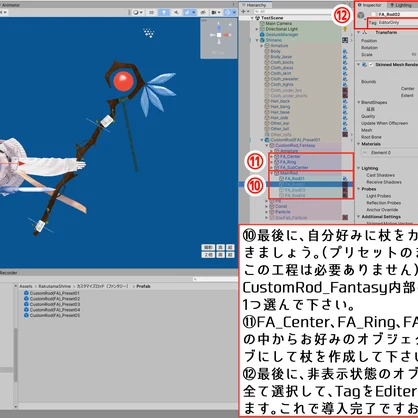Click the red X axis cone on scene gizmo

pos(226,35)
